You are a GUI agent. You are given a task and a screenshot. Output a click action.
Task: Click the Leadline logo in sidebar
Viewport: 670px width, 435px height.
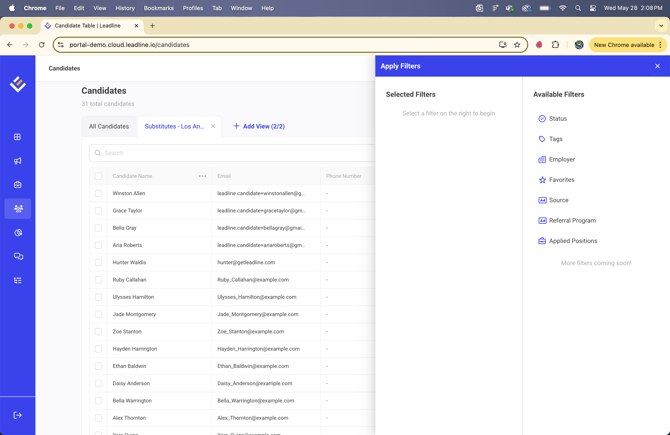pos(18,84)
